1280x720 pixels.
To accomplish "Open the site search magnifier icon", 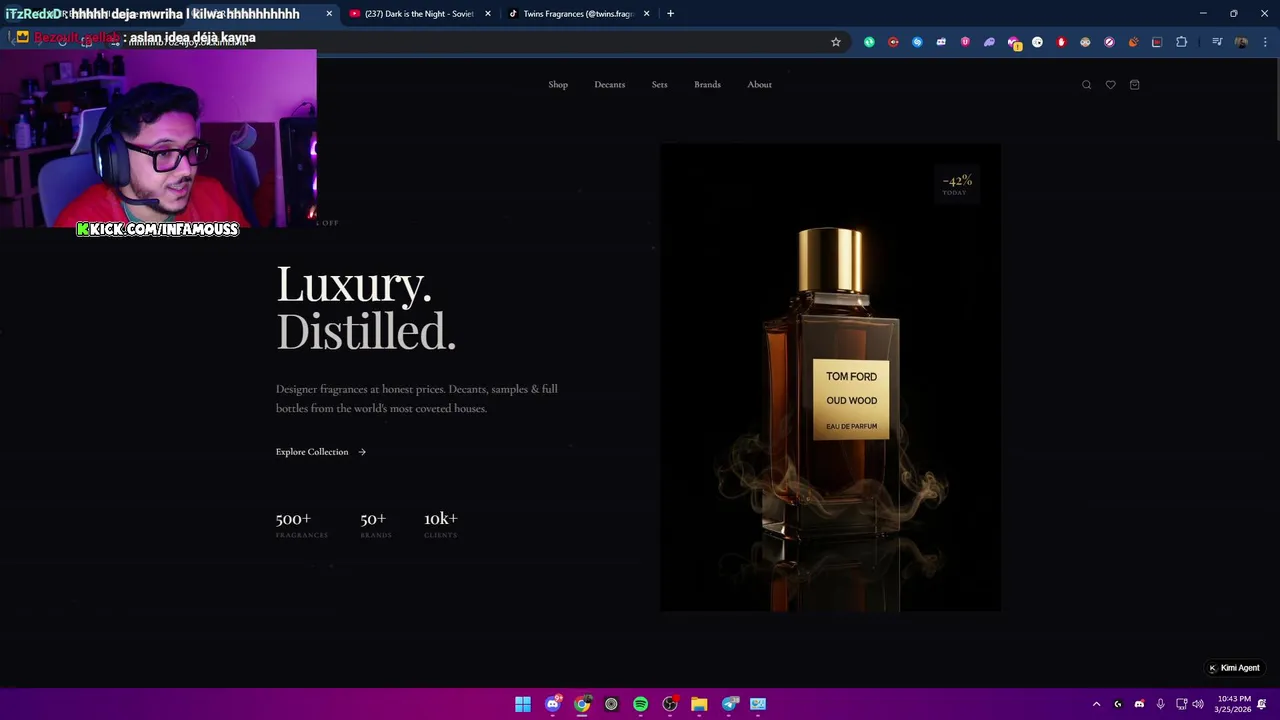I will coord(1086,85).
